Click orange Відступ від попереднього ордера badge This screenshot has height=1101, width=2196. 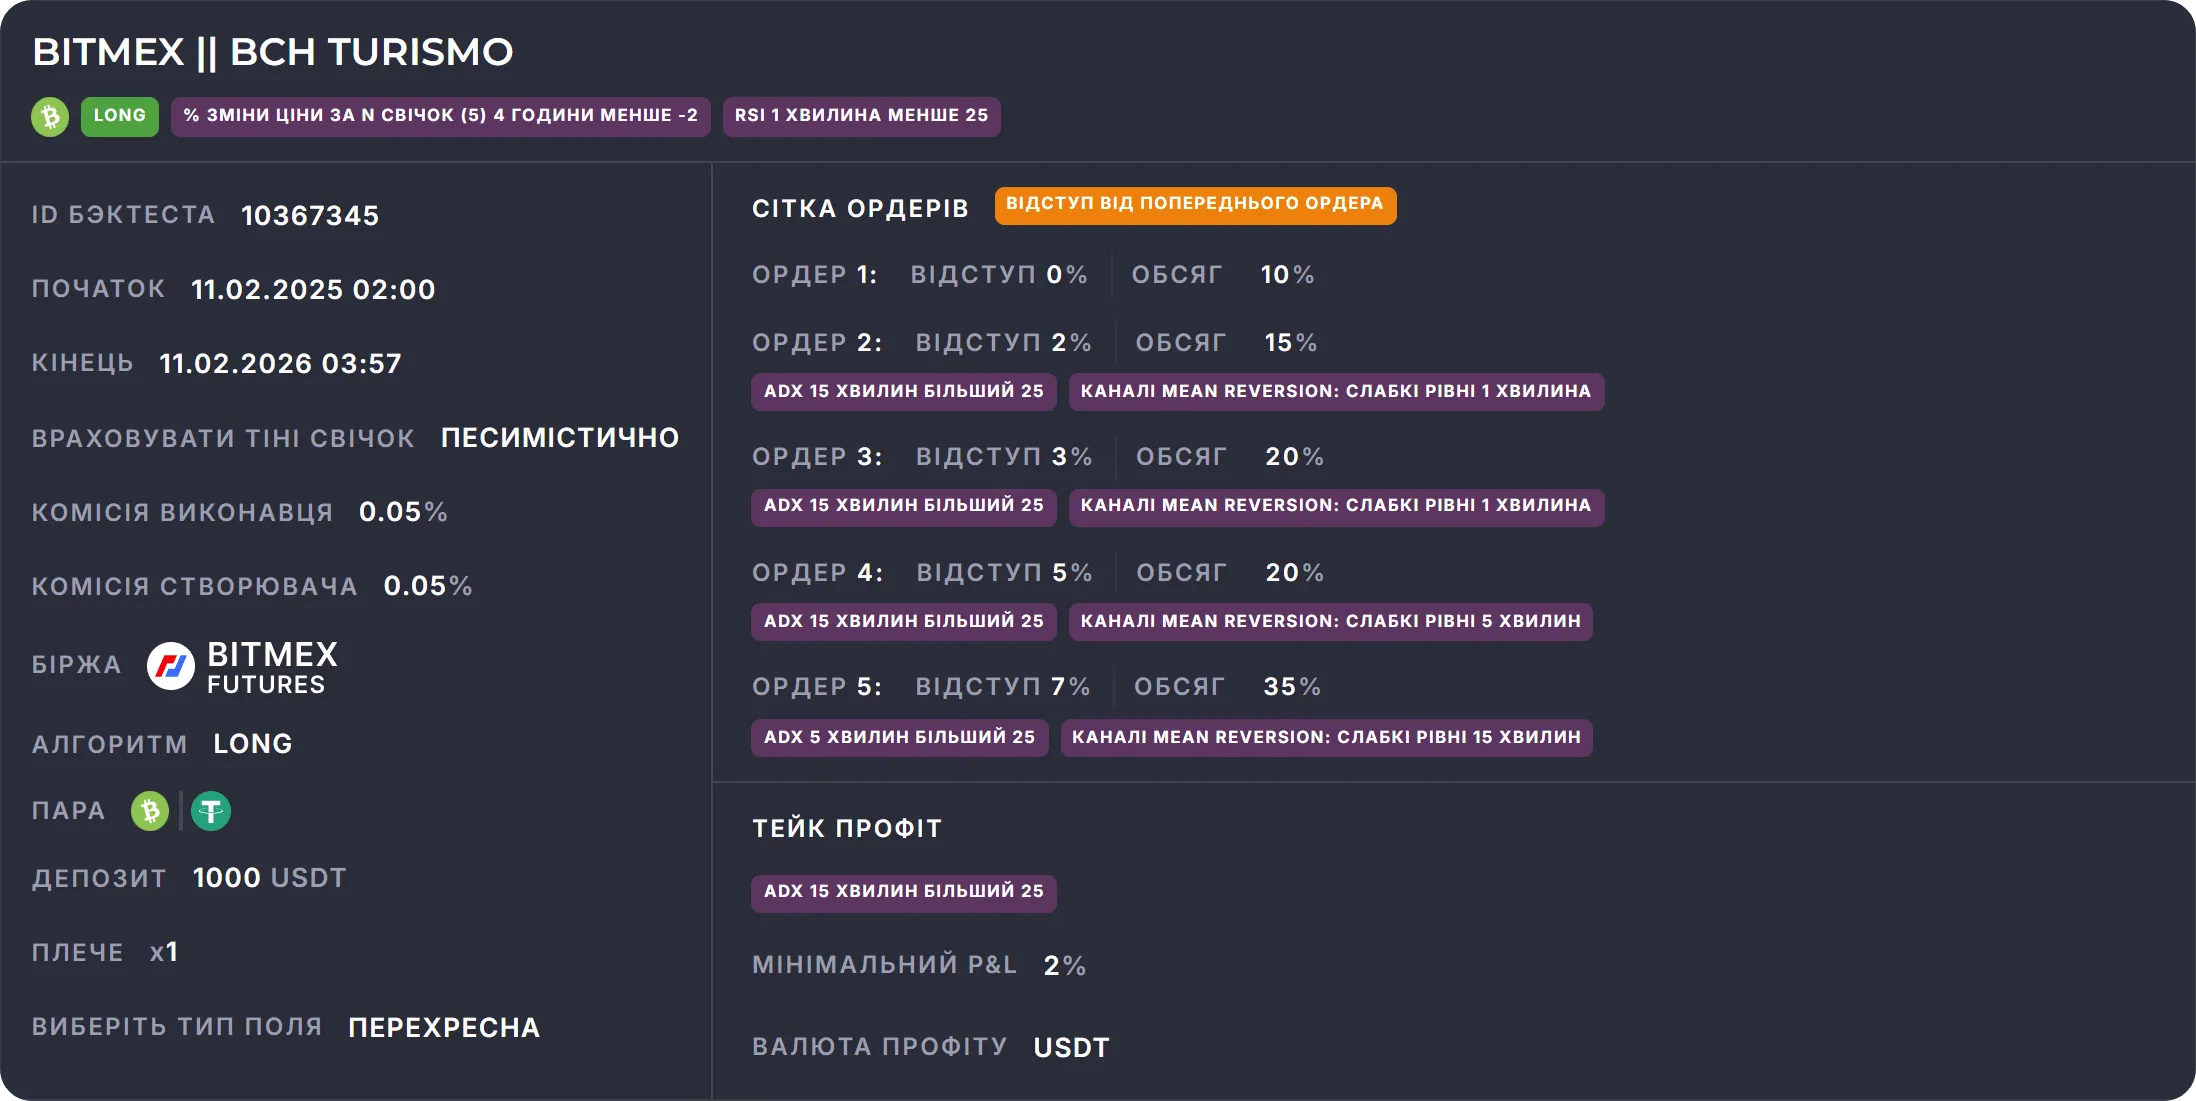tap(1195, 204)
